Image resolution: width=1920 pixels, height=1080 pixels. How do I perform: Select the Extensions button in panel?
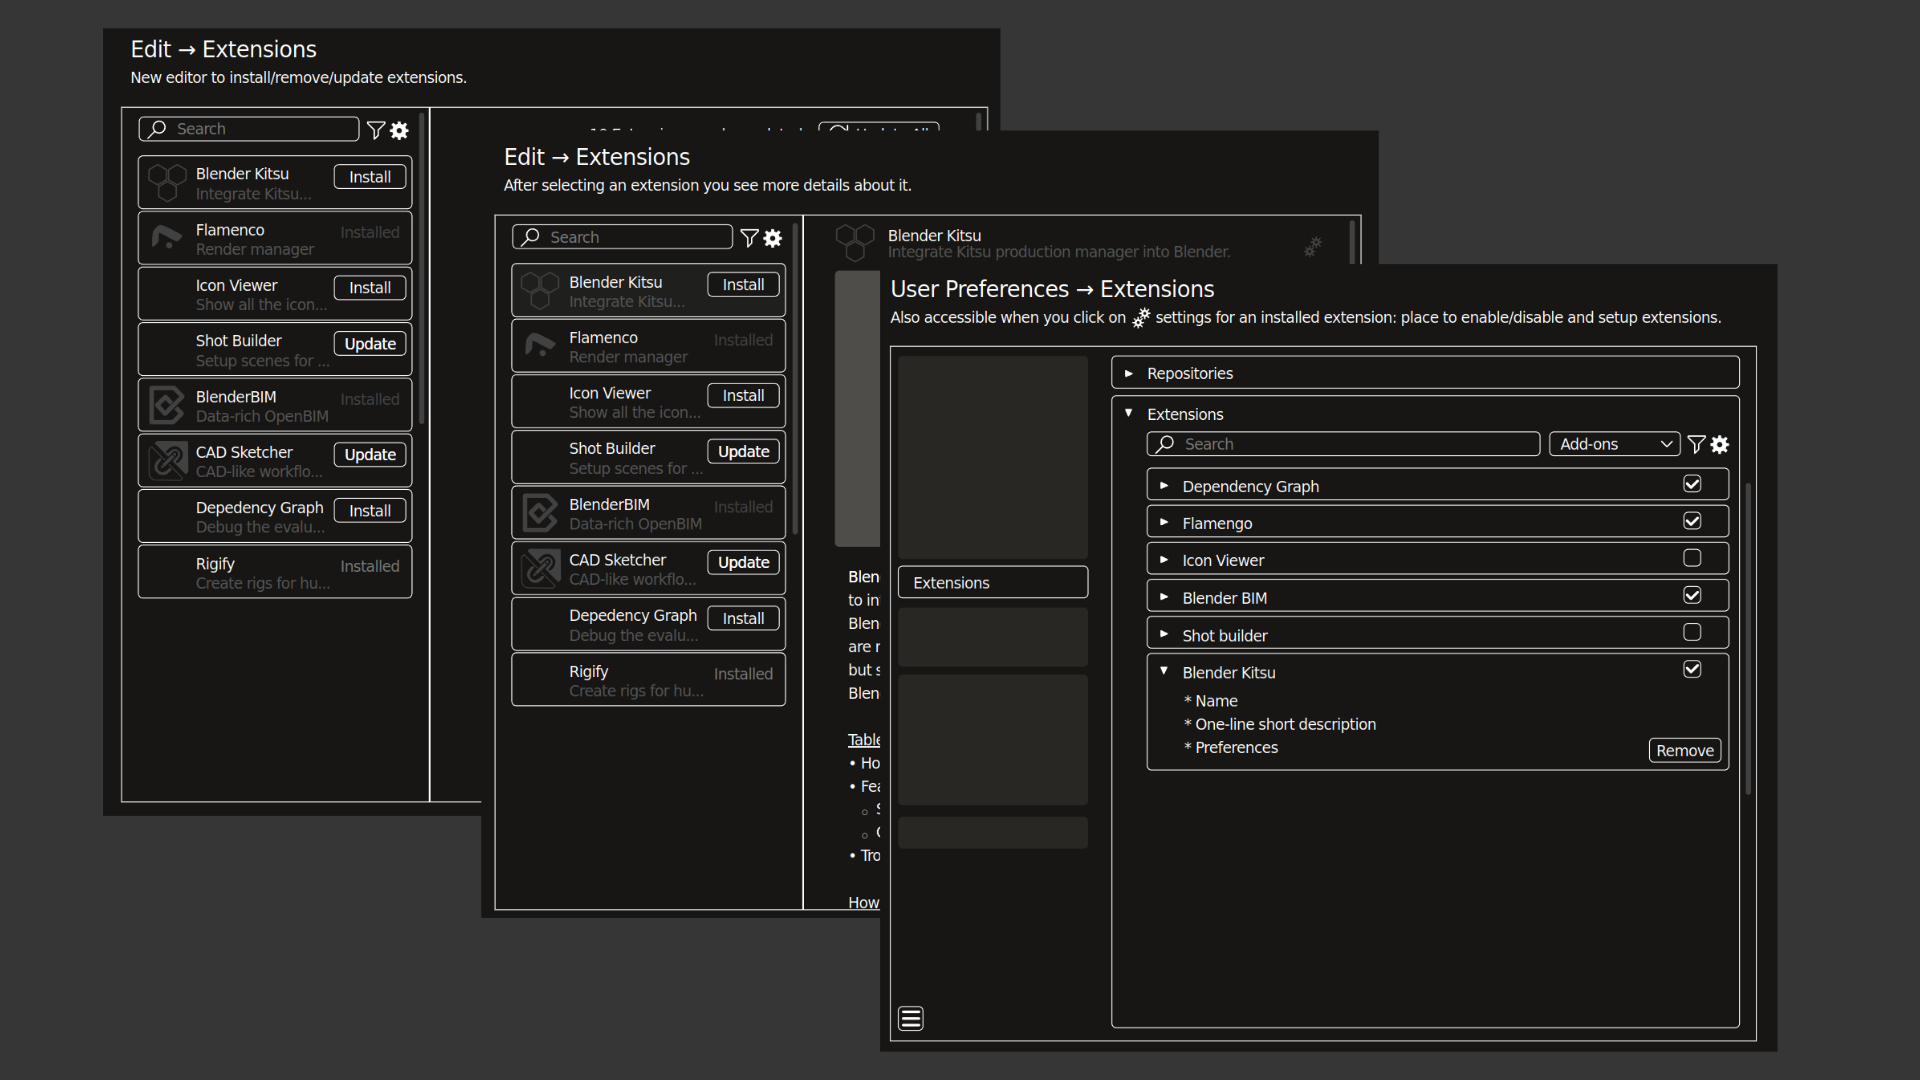pos(990,582)
